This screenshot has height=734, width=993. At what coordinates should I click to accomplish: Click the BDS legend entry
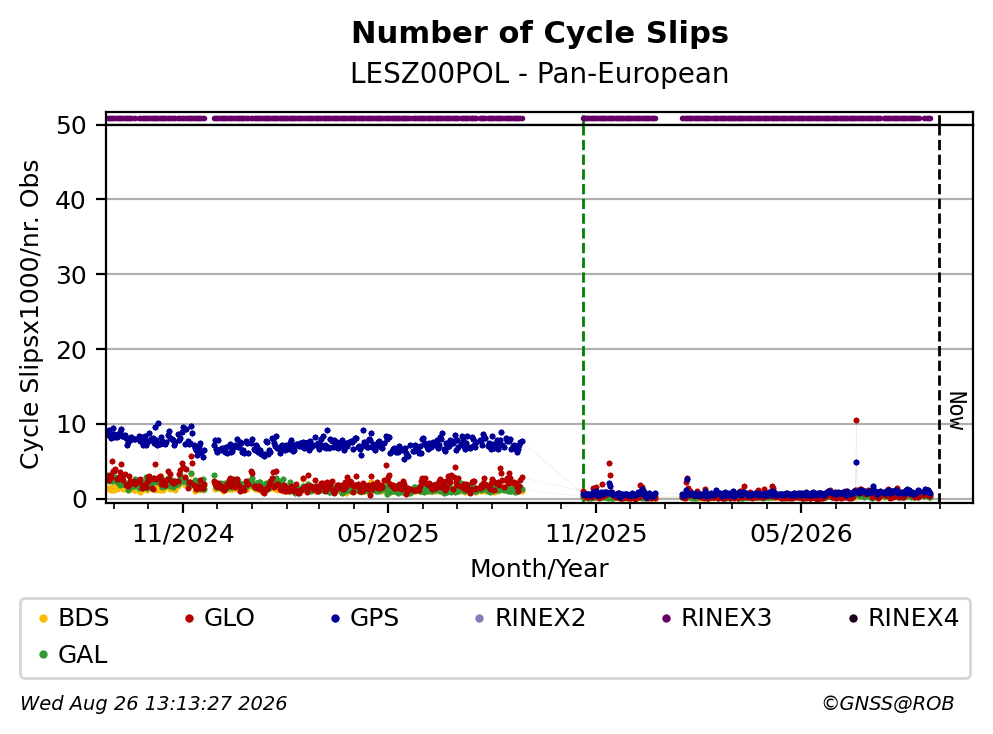click(x=74, y=617)
